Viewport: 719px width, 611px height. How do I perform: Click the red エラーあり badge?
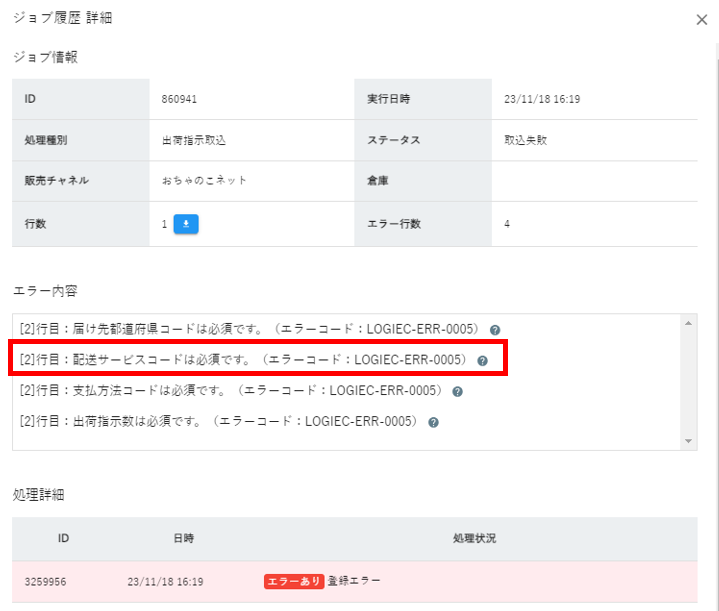[x=293, y=580]
